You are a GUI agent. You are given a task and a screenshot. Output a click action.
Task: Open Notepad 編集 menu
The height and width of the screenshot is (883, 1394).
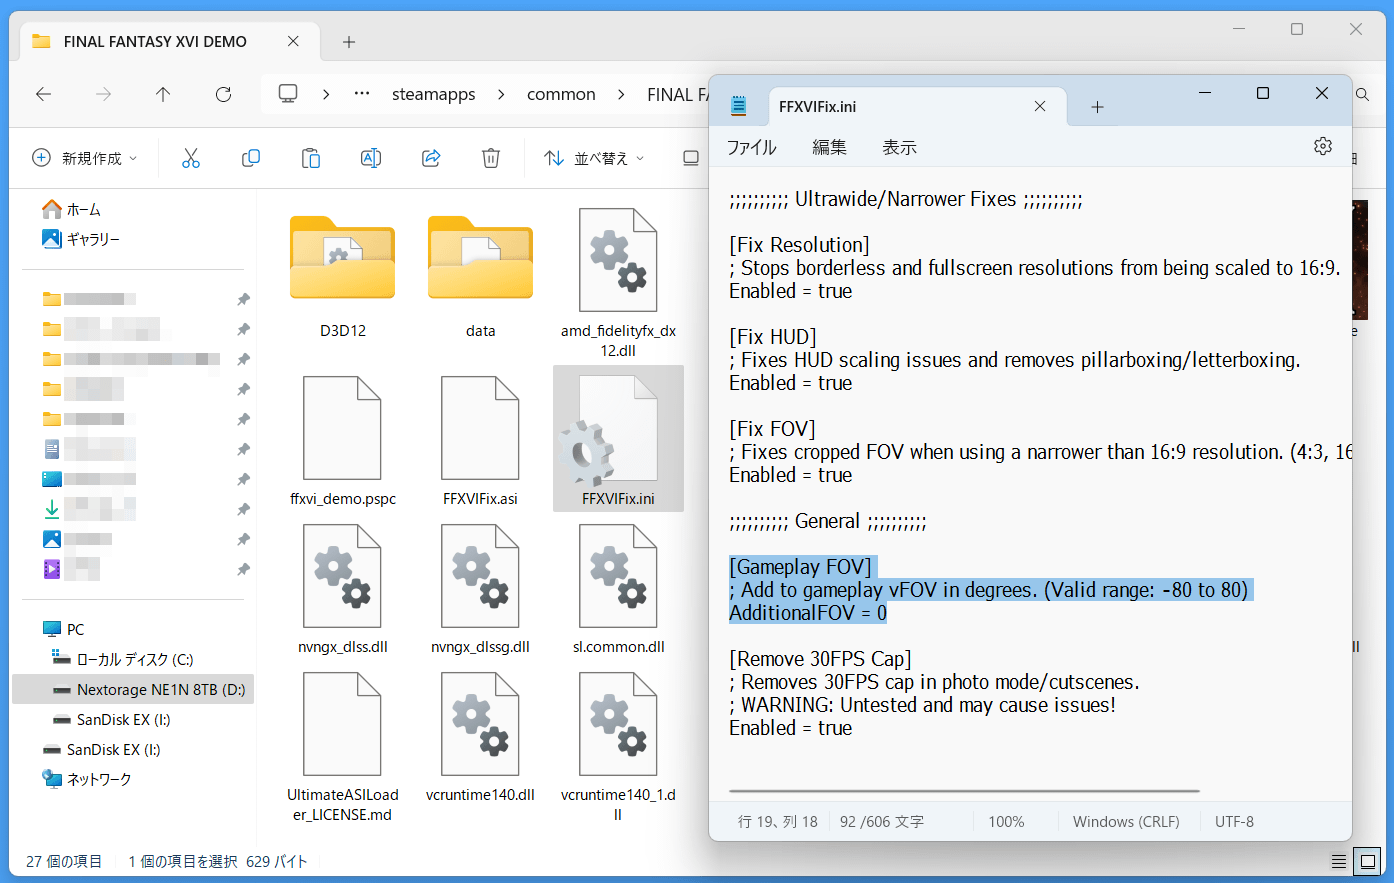(x=829, y=147)
